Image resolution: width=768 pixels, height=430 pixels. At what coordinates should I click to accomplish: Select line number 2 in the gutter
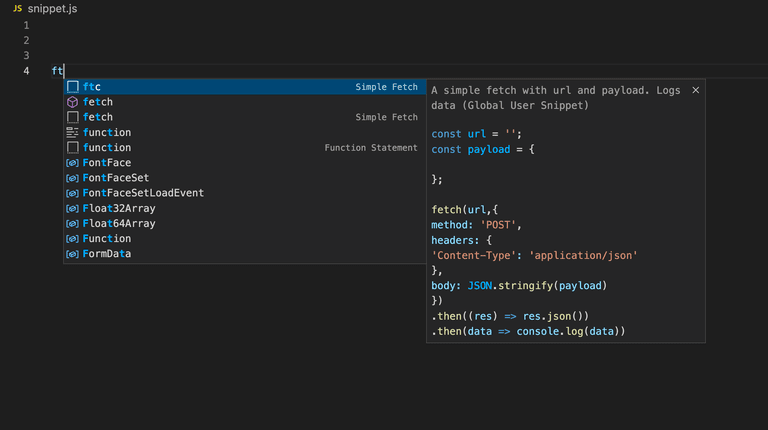[26, 40]
